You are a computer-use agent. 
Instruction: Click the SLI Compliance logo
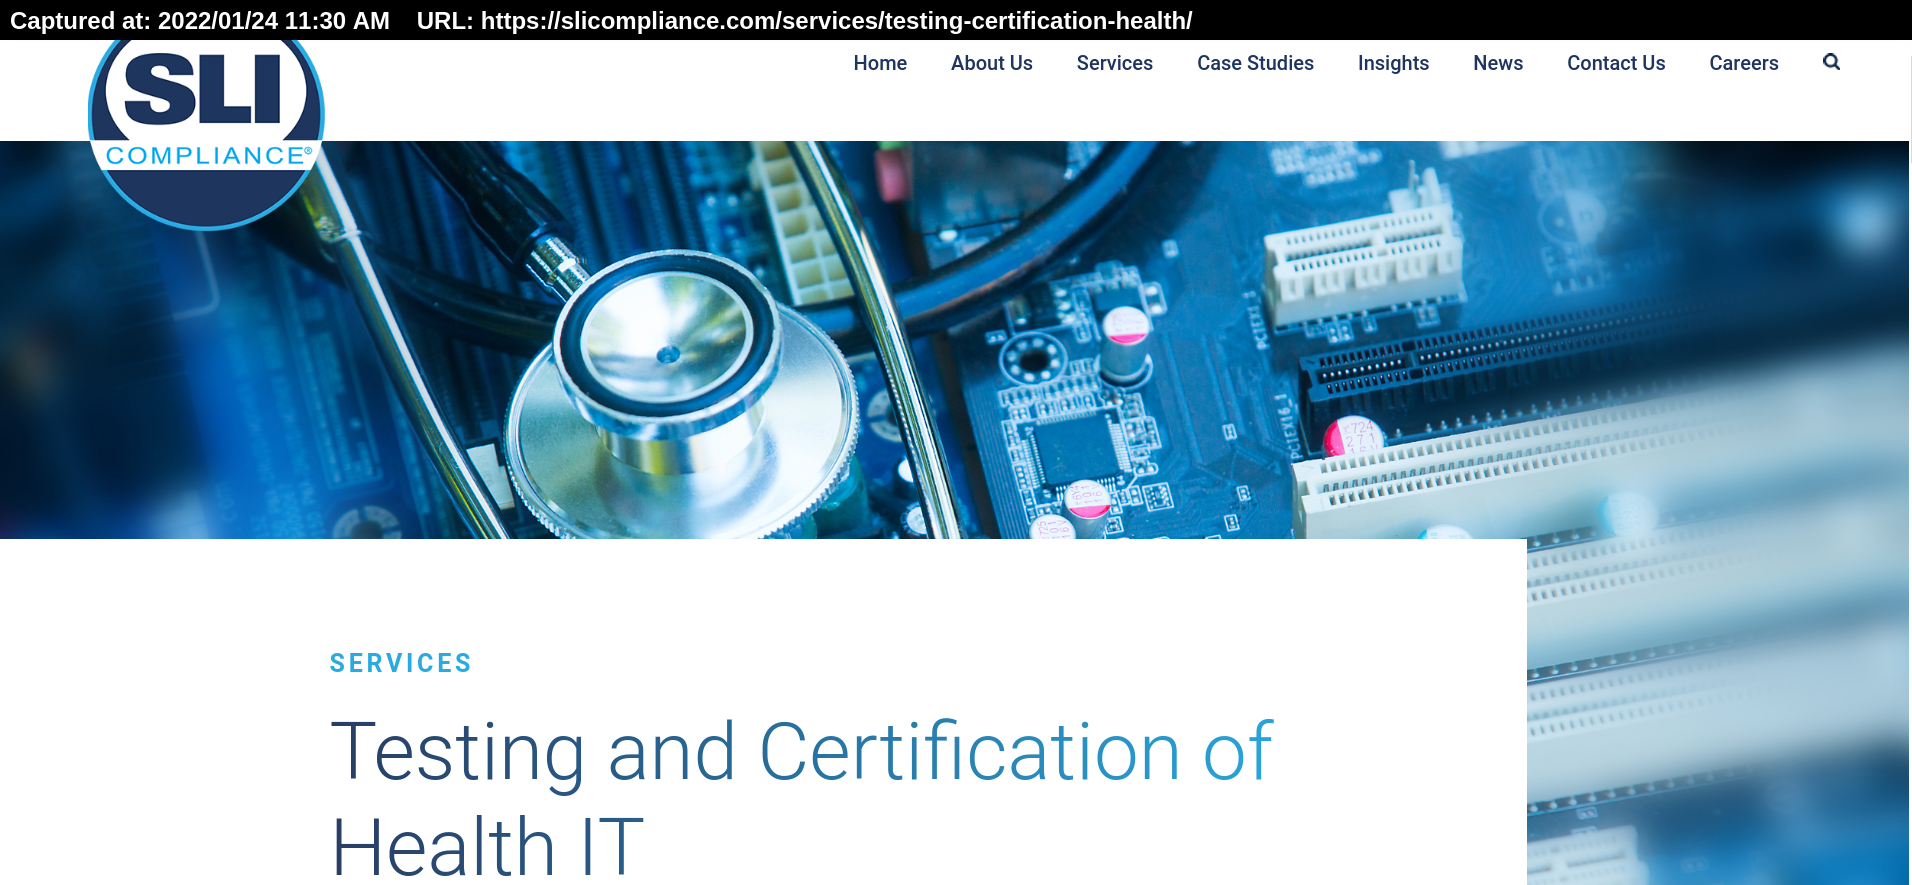coord(206,134)
